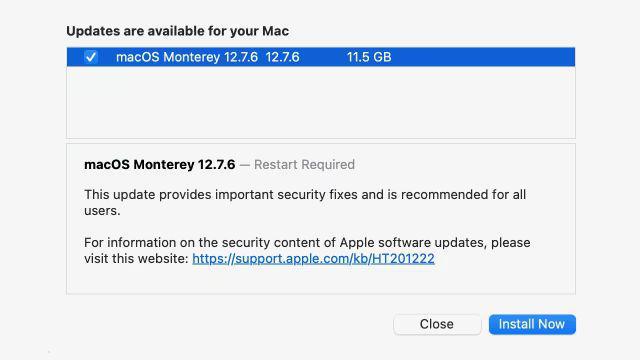The width and height of the screenshot is (640, 360).
Task: Open the support.apple.com/kb/HT201222 link
Action: click(313, 258)
